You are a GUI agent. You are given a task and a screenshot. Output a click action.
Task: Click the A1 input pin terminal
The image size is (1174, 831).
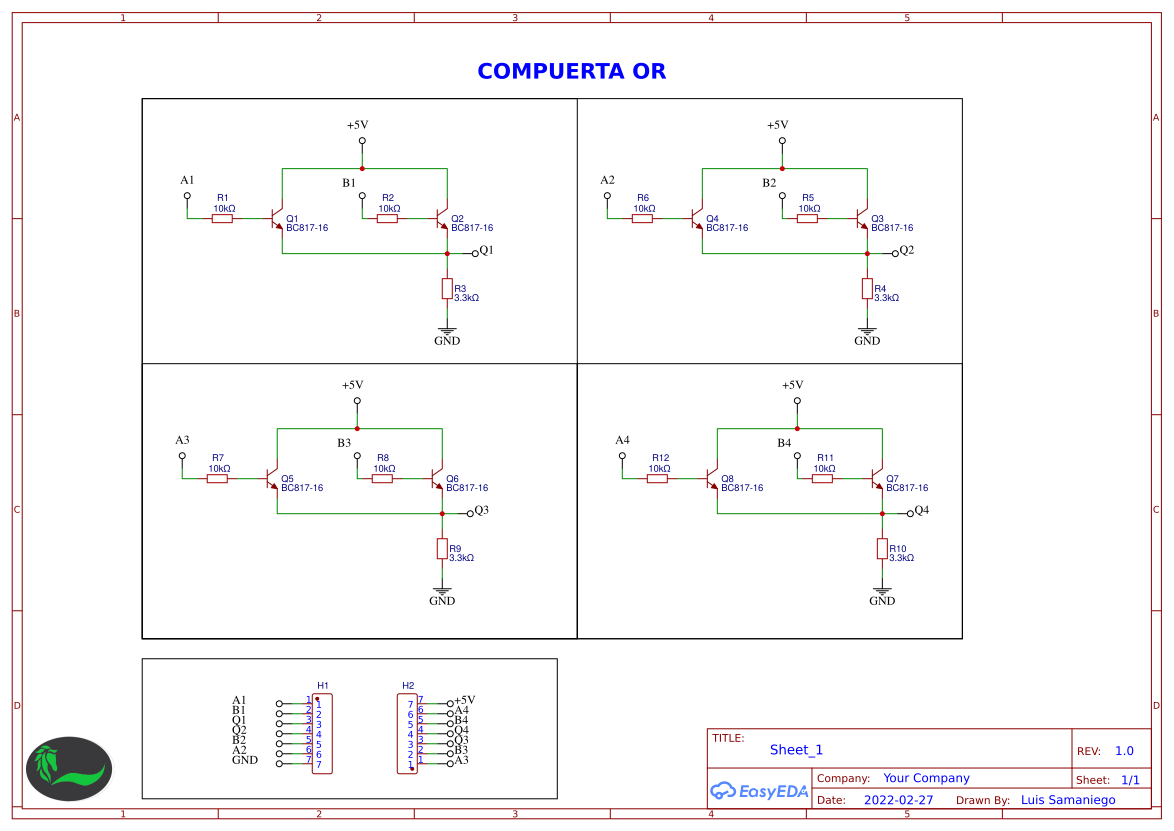pos(186,197)
